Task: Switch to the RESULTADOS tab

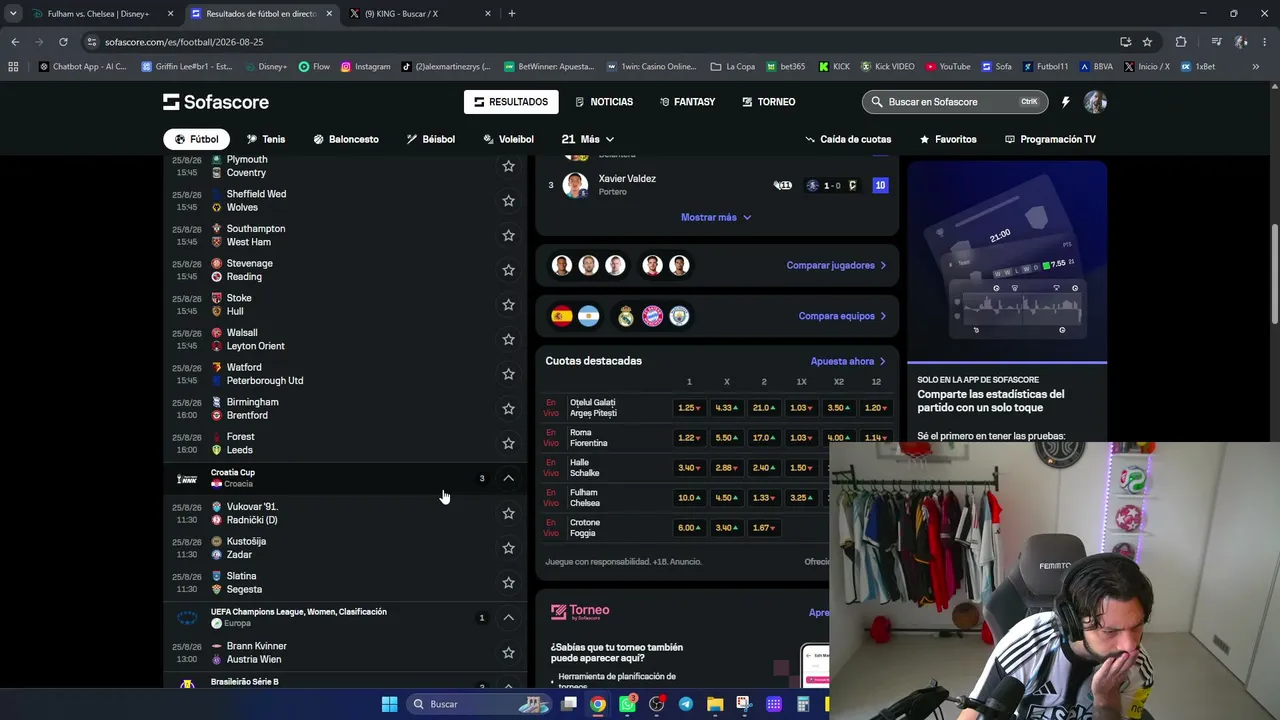Action: tap(511, 102)
